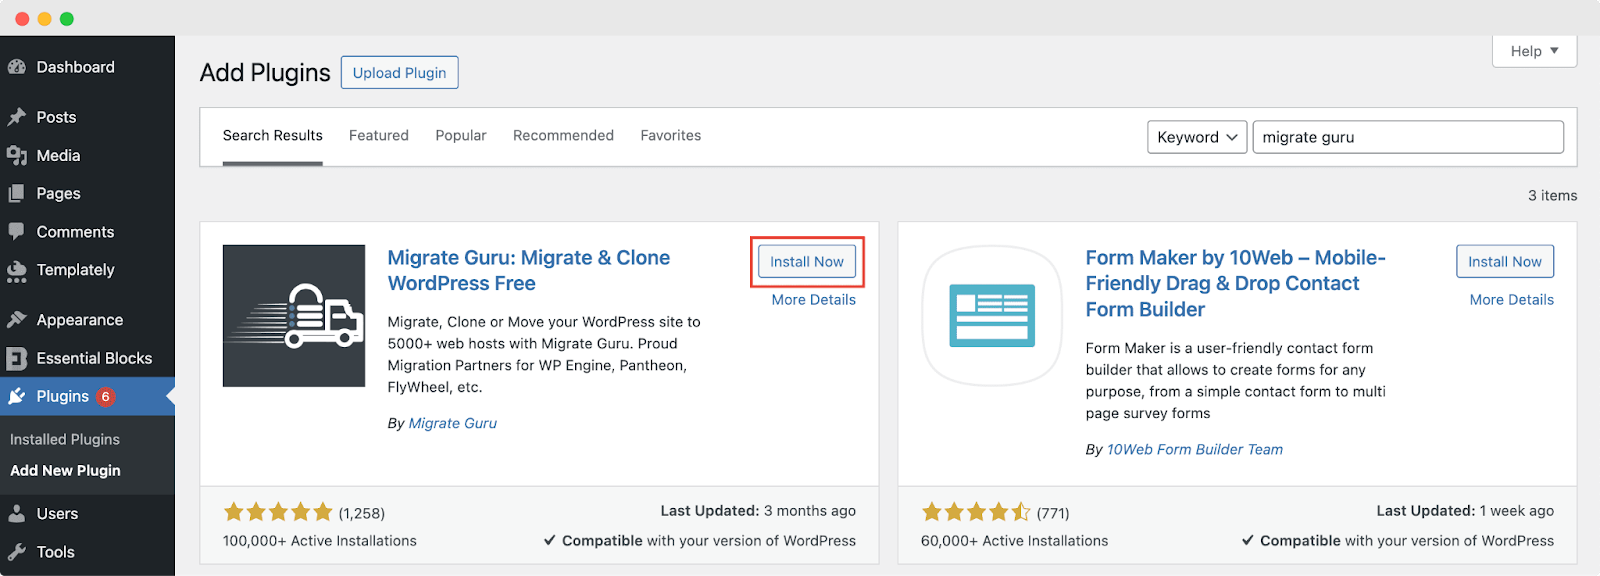
Task: Expand the Help dropdown panel
Action: [1534, 51]
